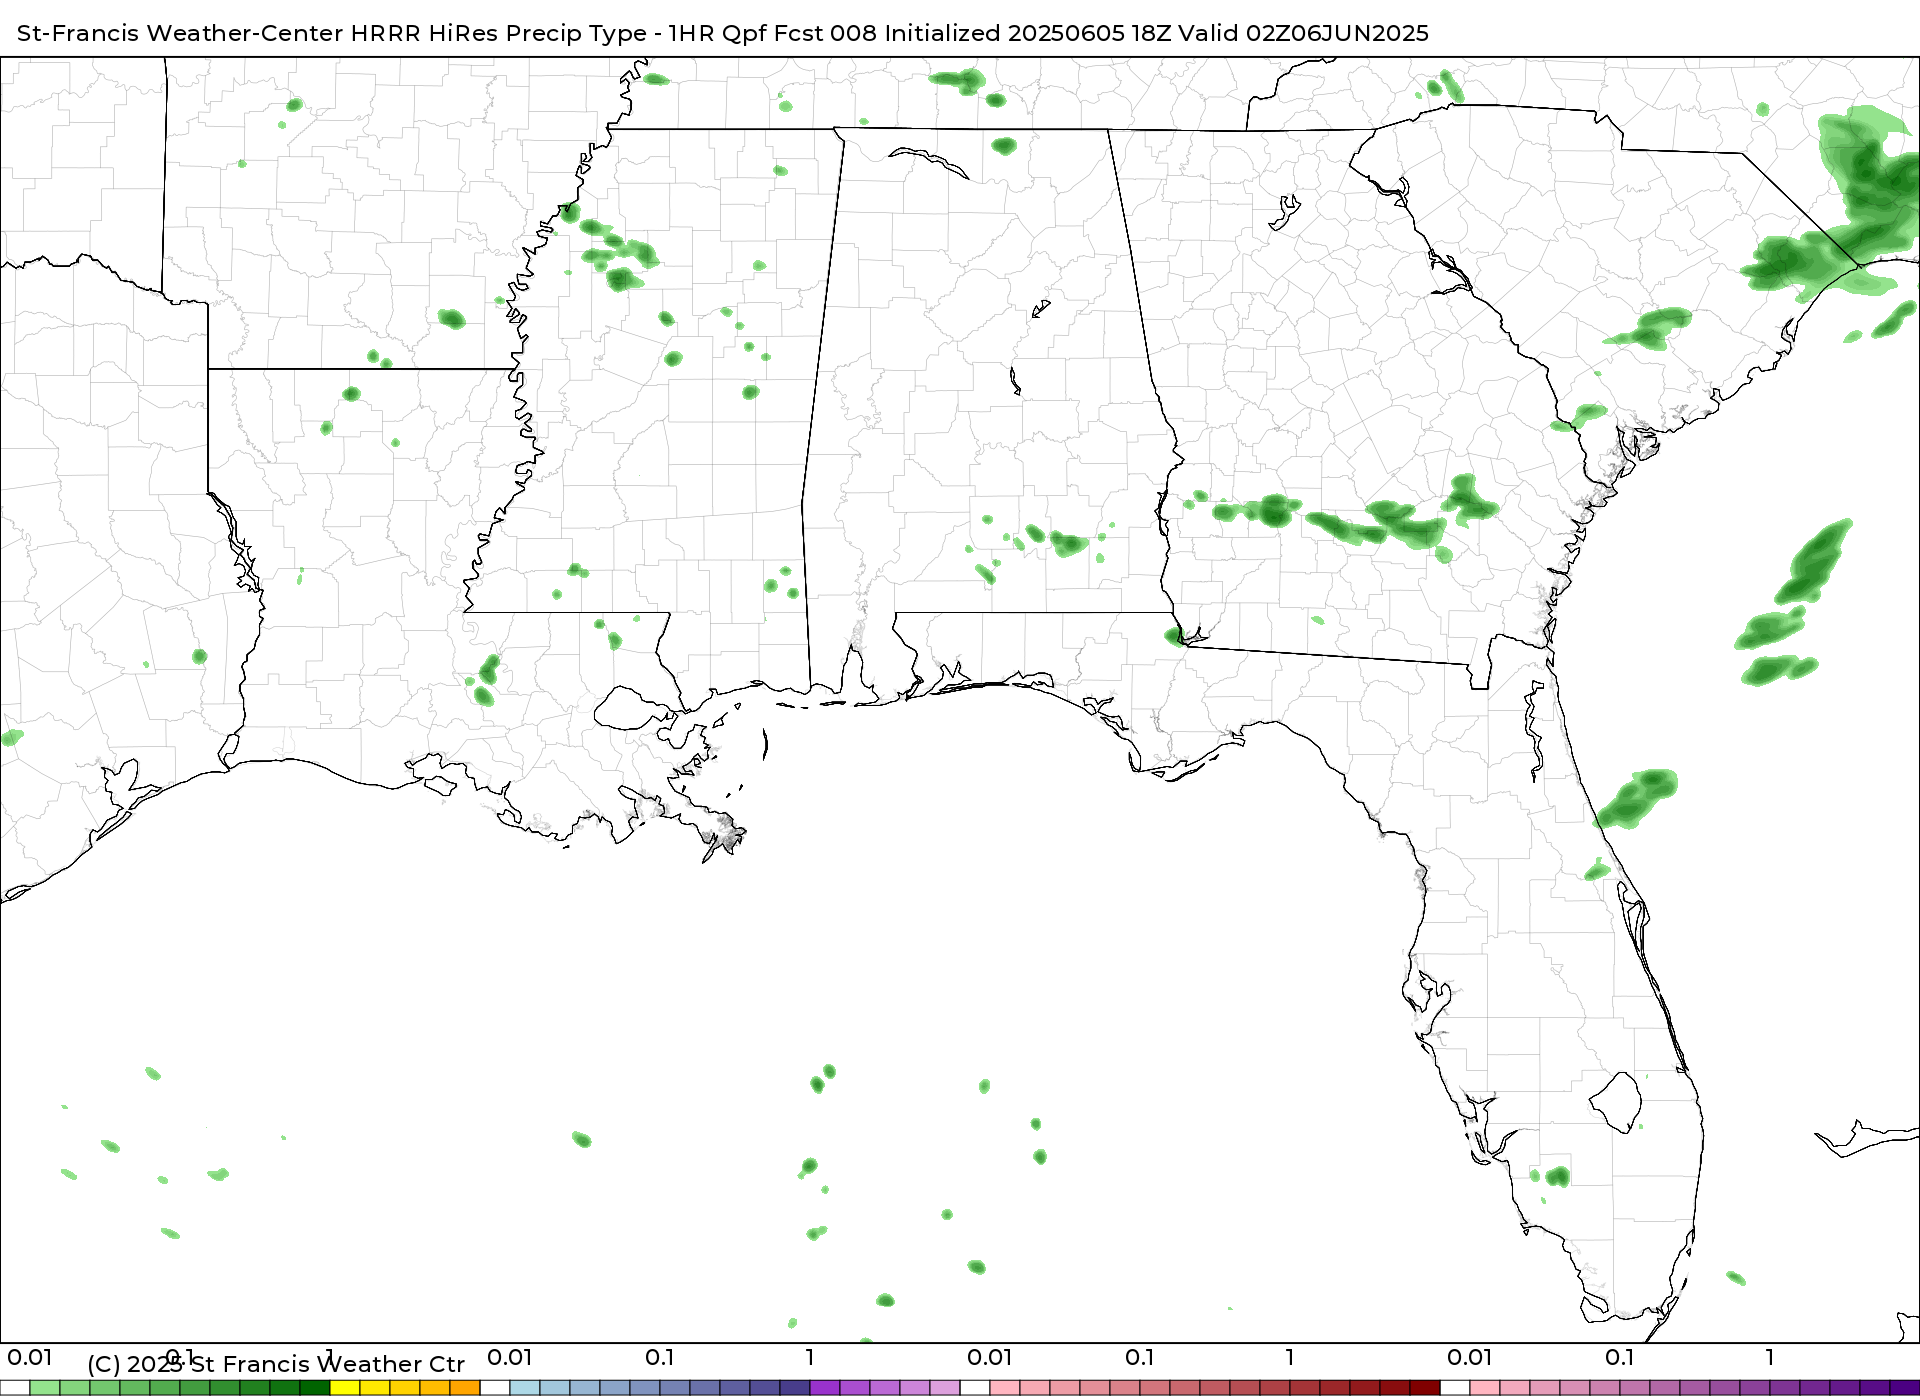The height and width of the screenshot is (1400, 1920).
Task: Click the HRRR HiRes Precip Type title text
Action: click(x=498, y=33)
